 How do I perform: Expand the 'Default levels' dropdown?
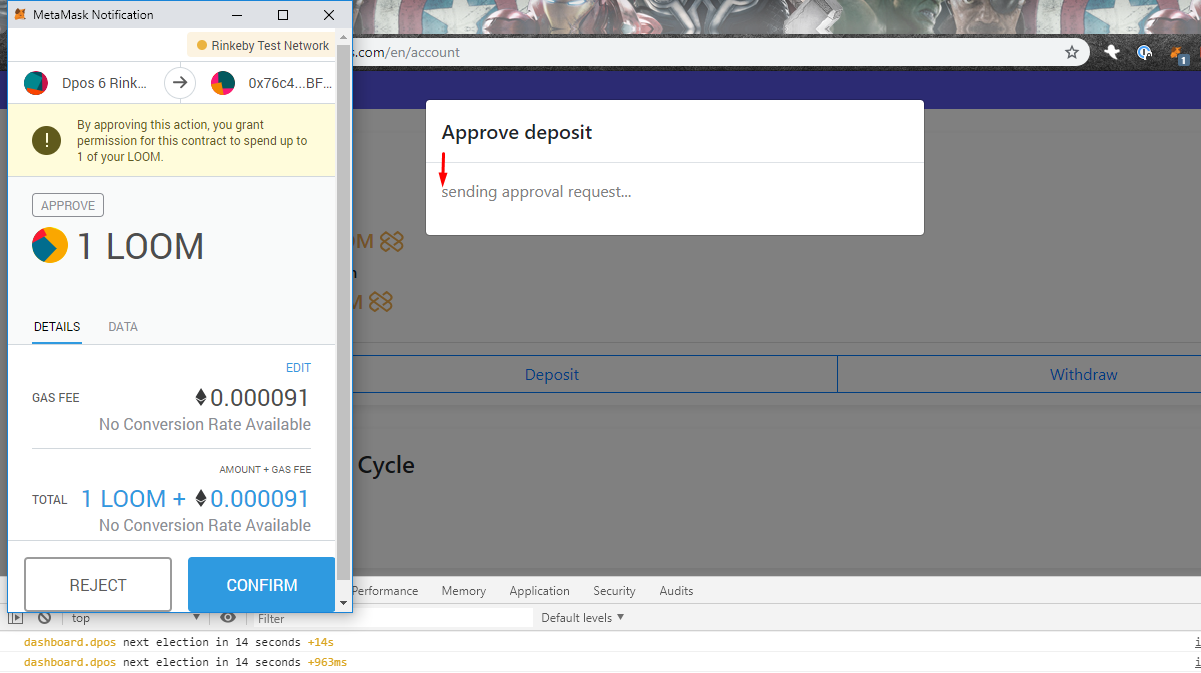click(x=582, y=617)
